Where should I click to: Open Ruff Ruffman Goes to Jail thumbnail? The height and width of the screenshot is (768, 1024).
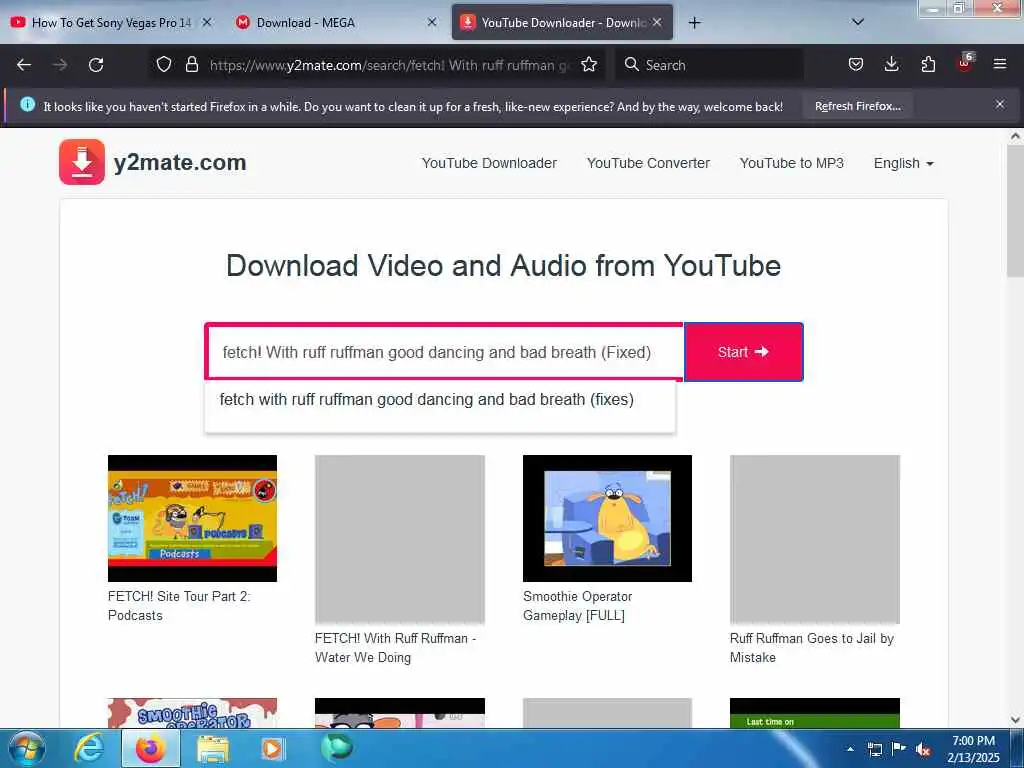(x=814, y=539)
